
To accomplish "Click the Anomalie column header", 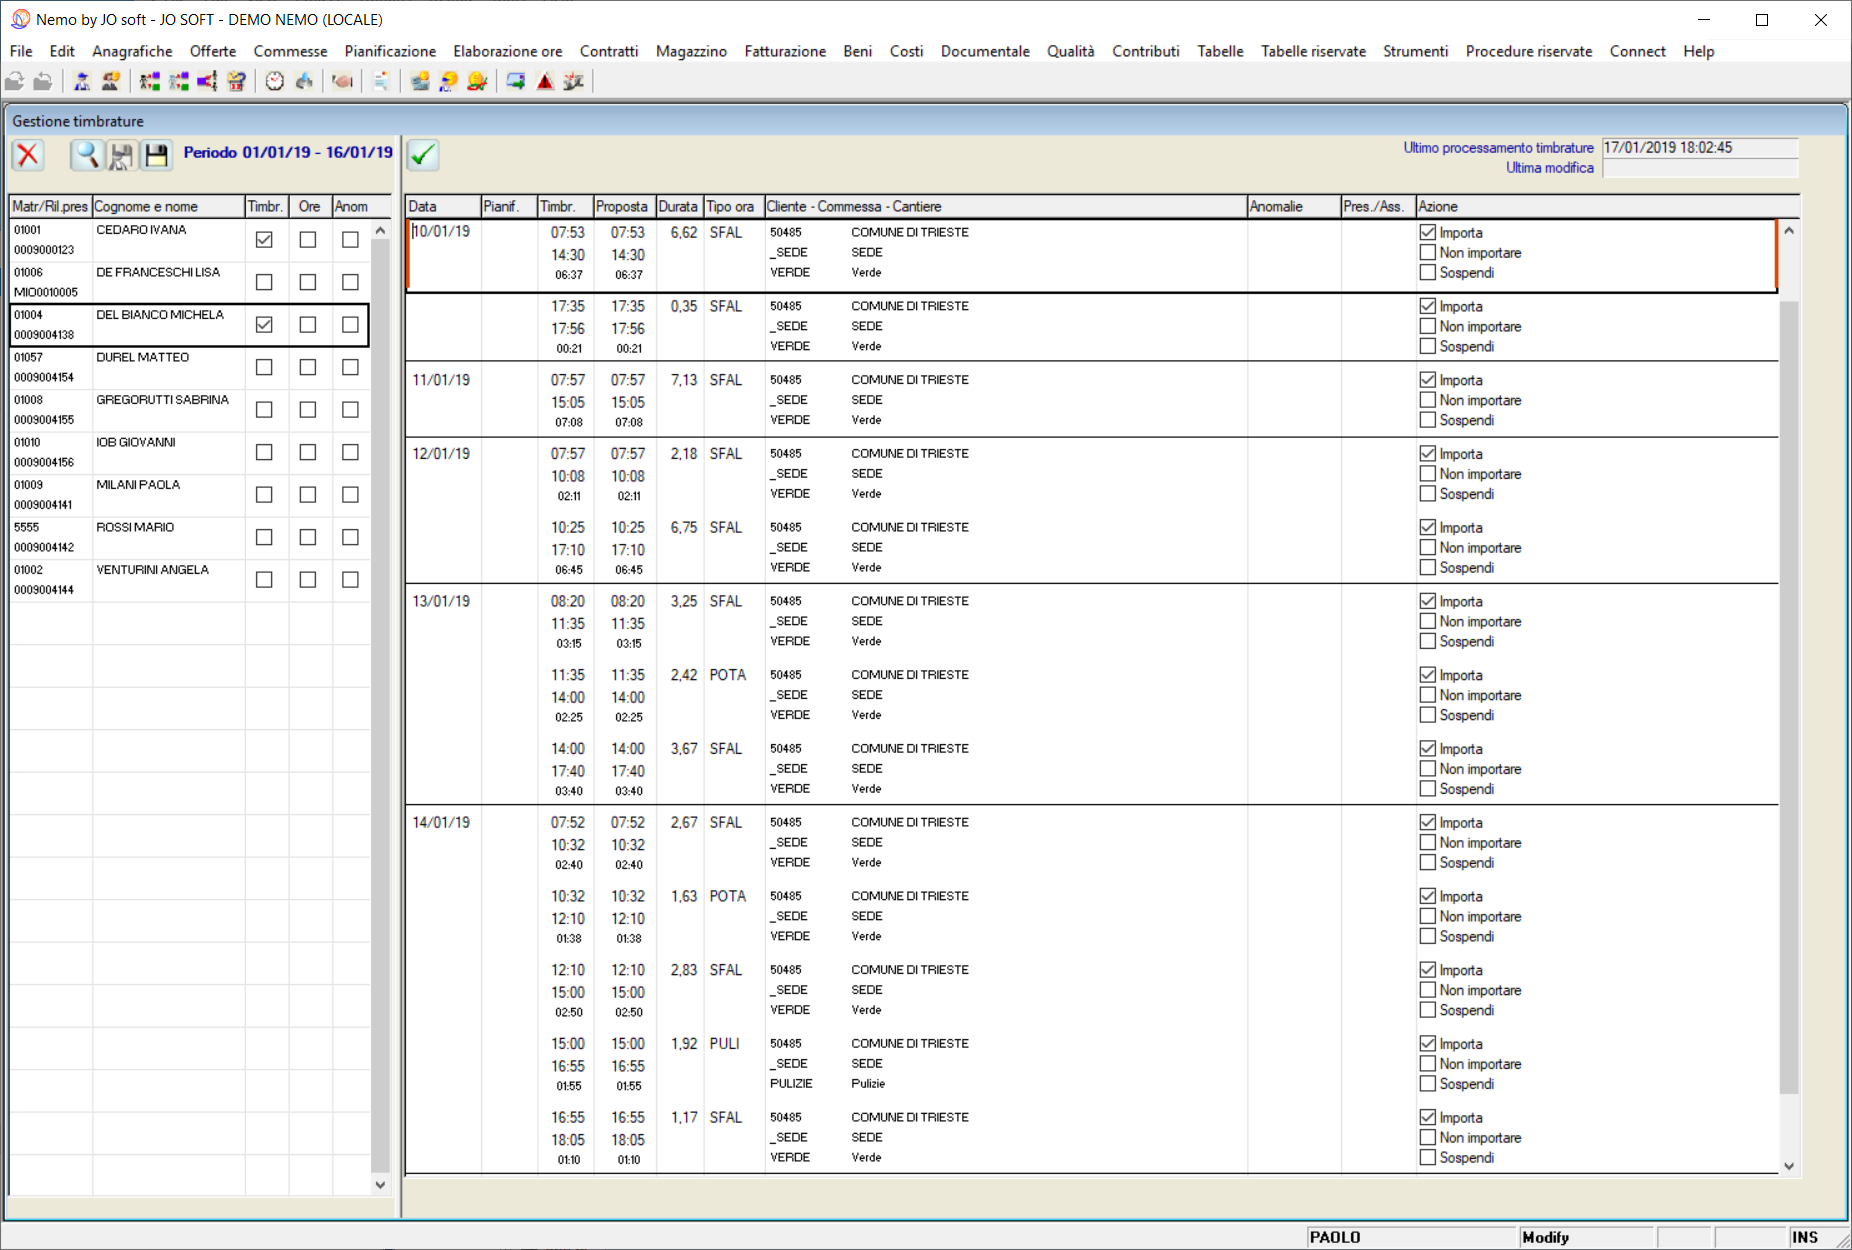I will coord(1292,206).
